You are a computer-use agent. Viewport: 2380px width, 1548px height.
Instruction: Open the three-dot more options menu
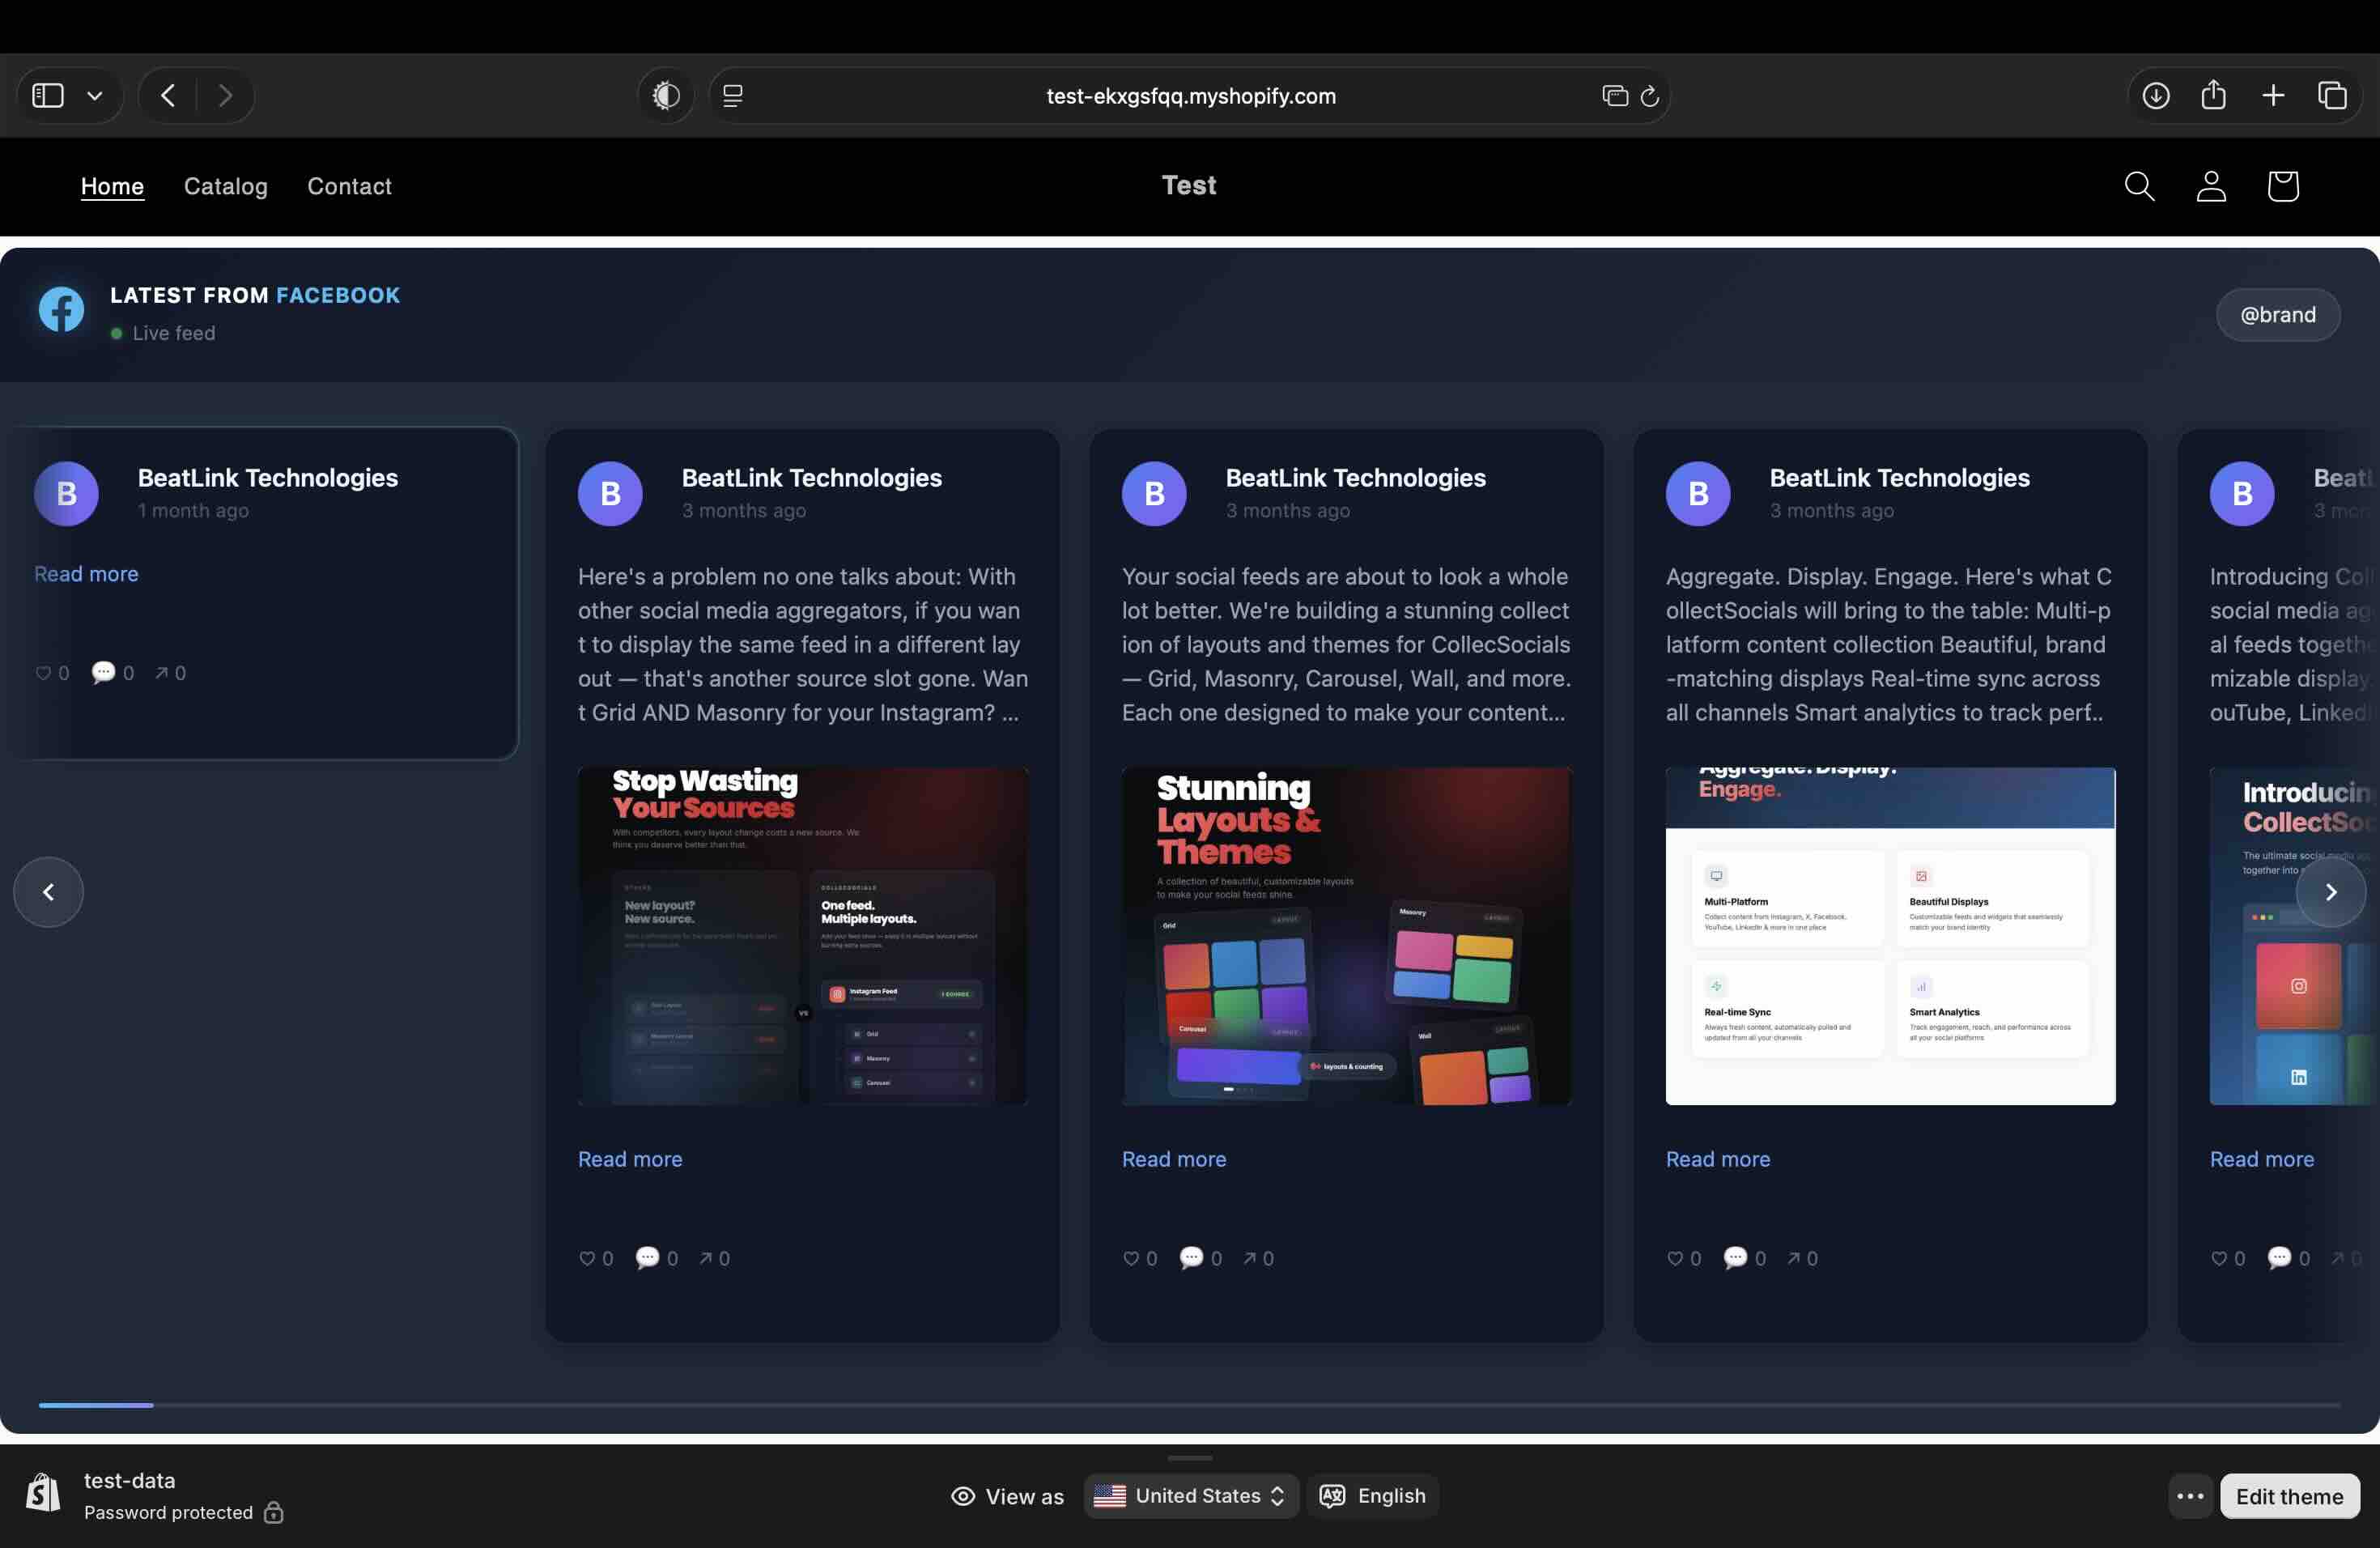[2190, 1496]
